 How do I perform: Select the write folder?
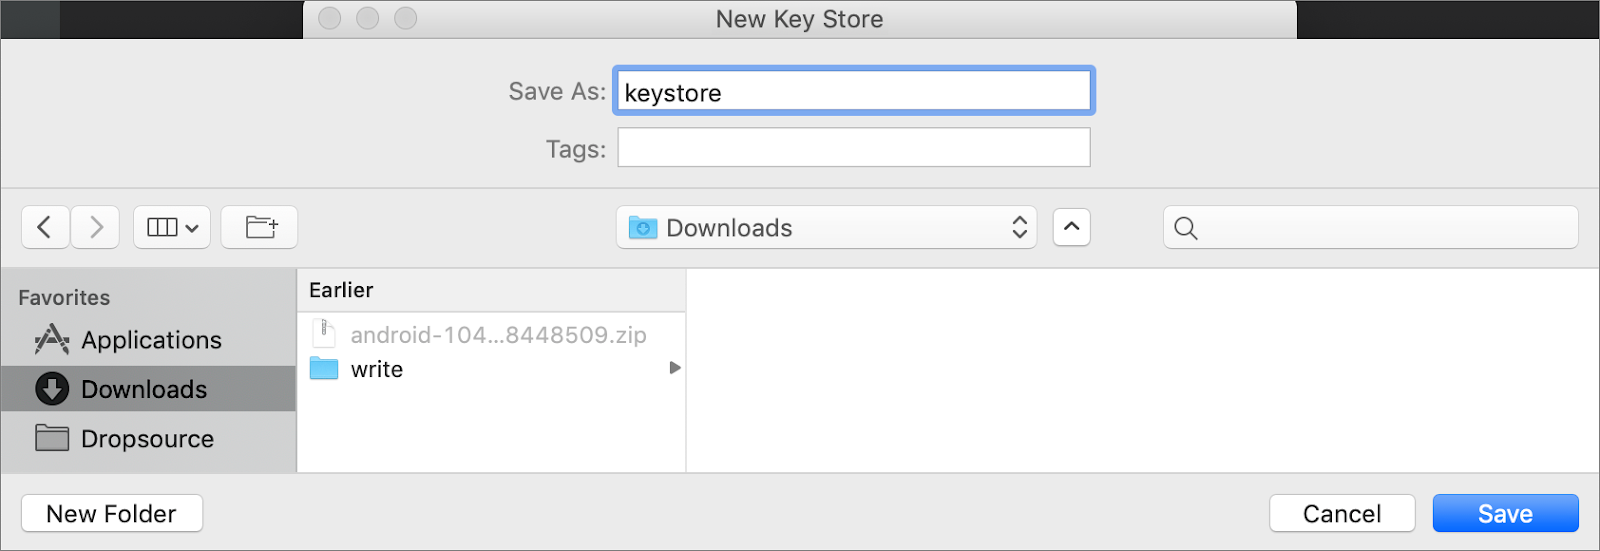tap(377, 369)
